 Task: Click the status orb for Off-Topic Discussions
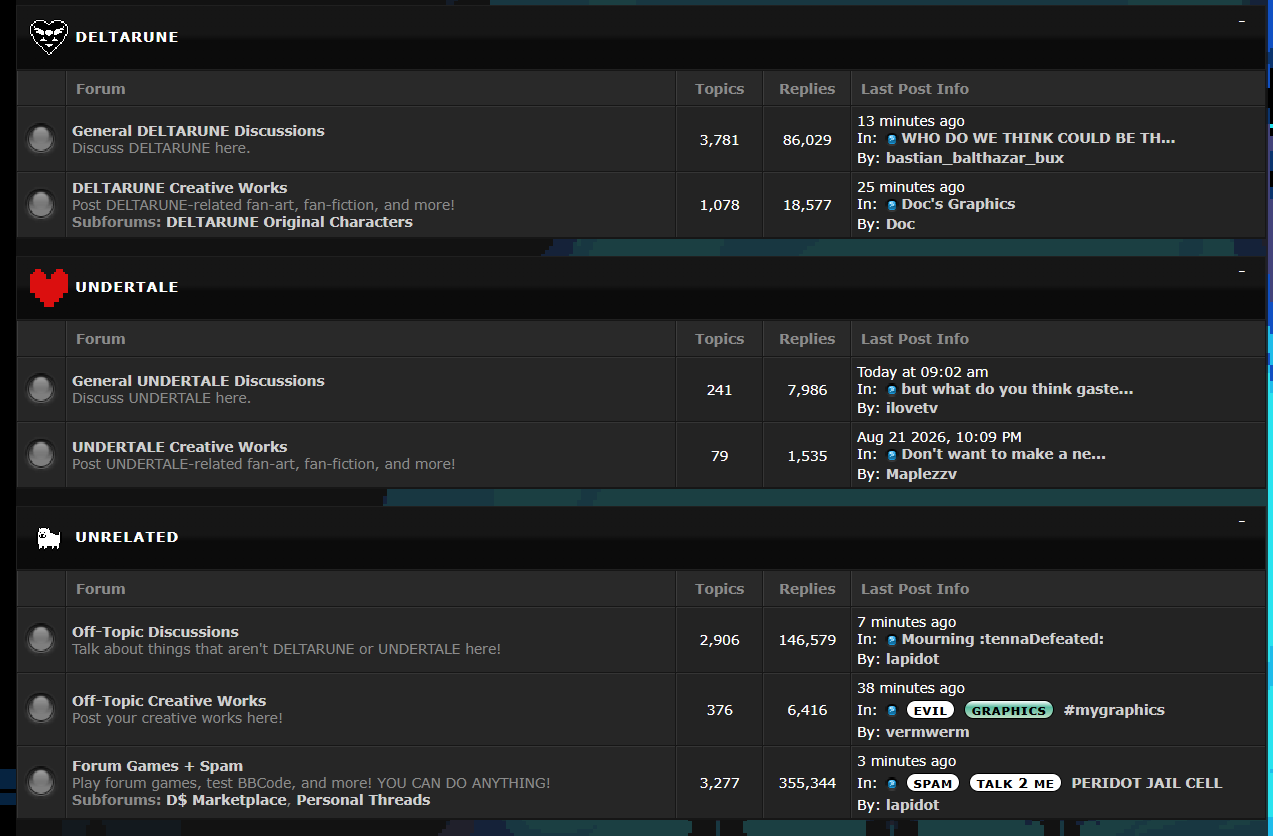(x=41, y=639)
